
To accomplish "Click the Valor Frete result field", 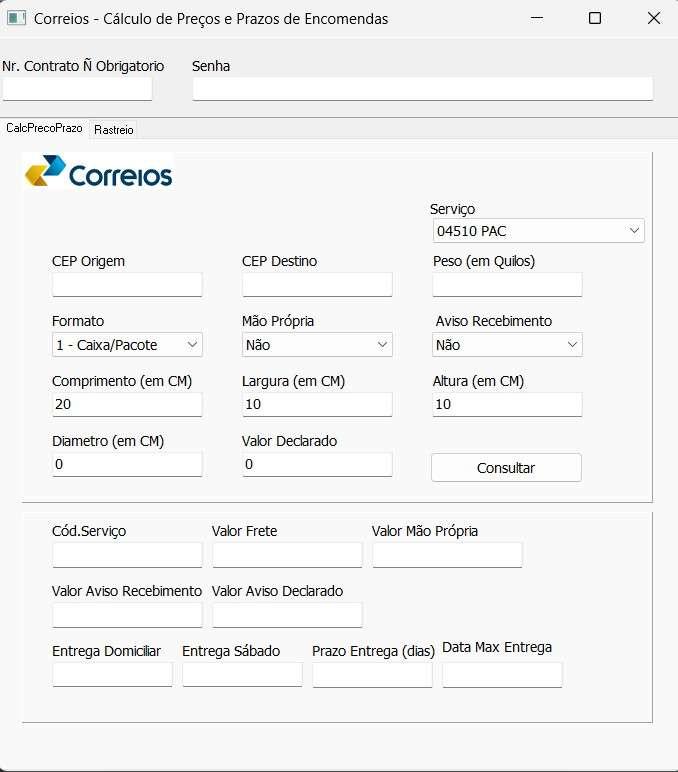I will (x=287, y=555).
